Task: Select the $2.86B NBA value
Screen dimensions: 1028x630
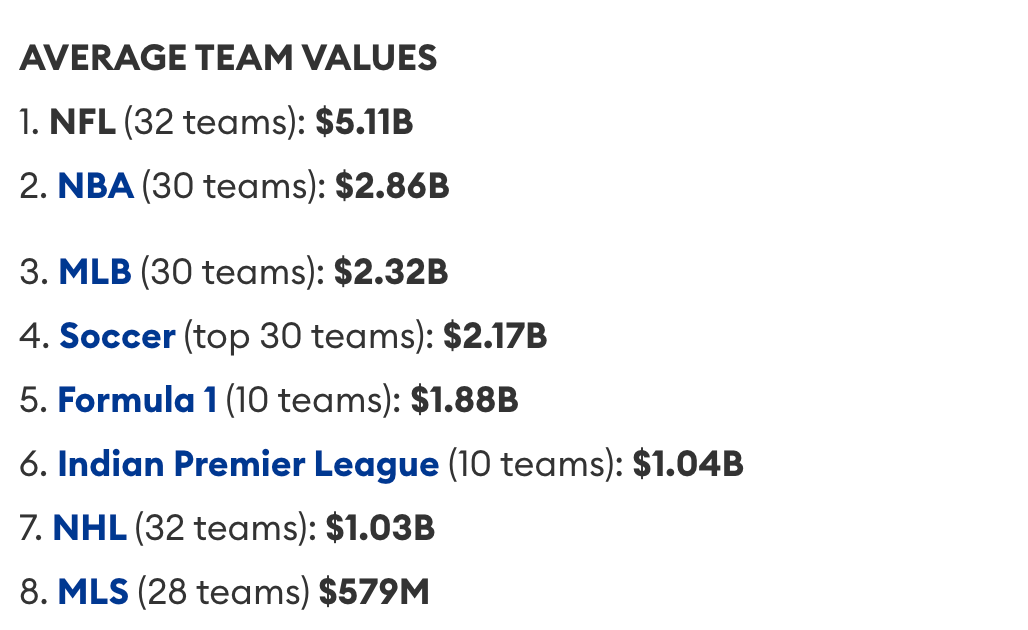Action: pyautogui.click(x=392, y=186)
